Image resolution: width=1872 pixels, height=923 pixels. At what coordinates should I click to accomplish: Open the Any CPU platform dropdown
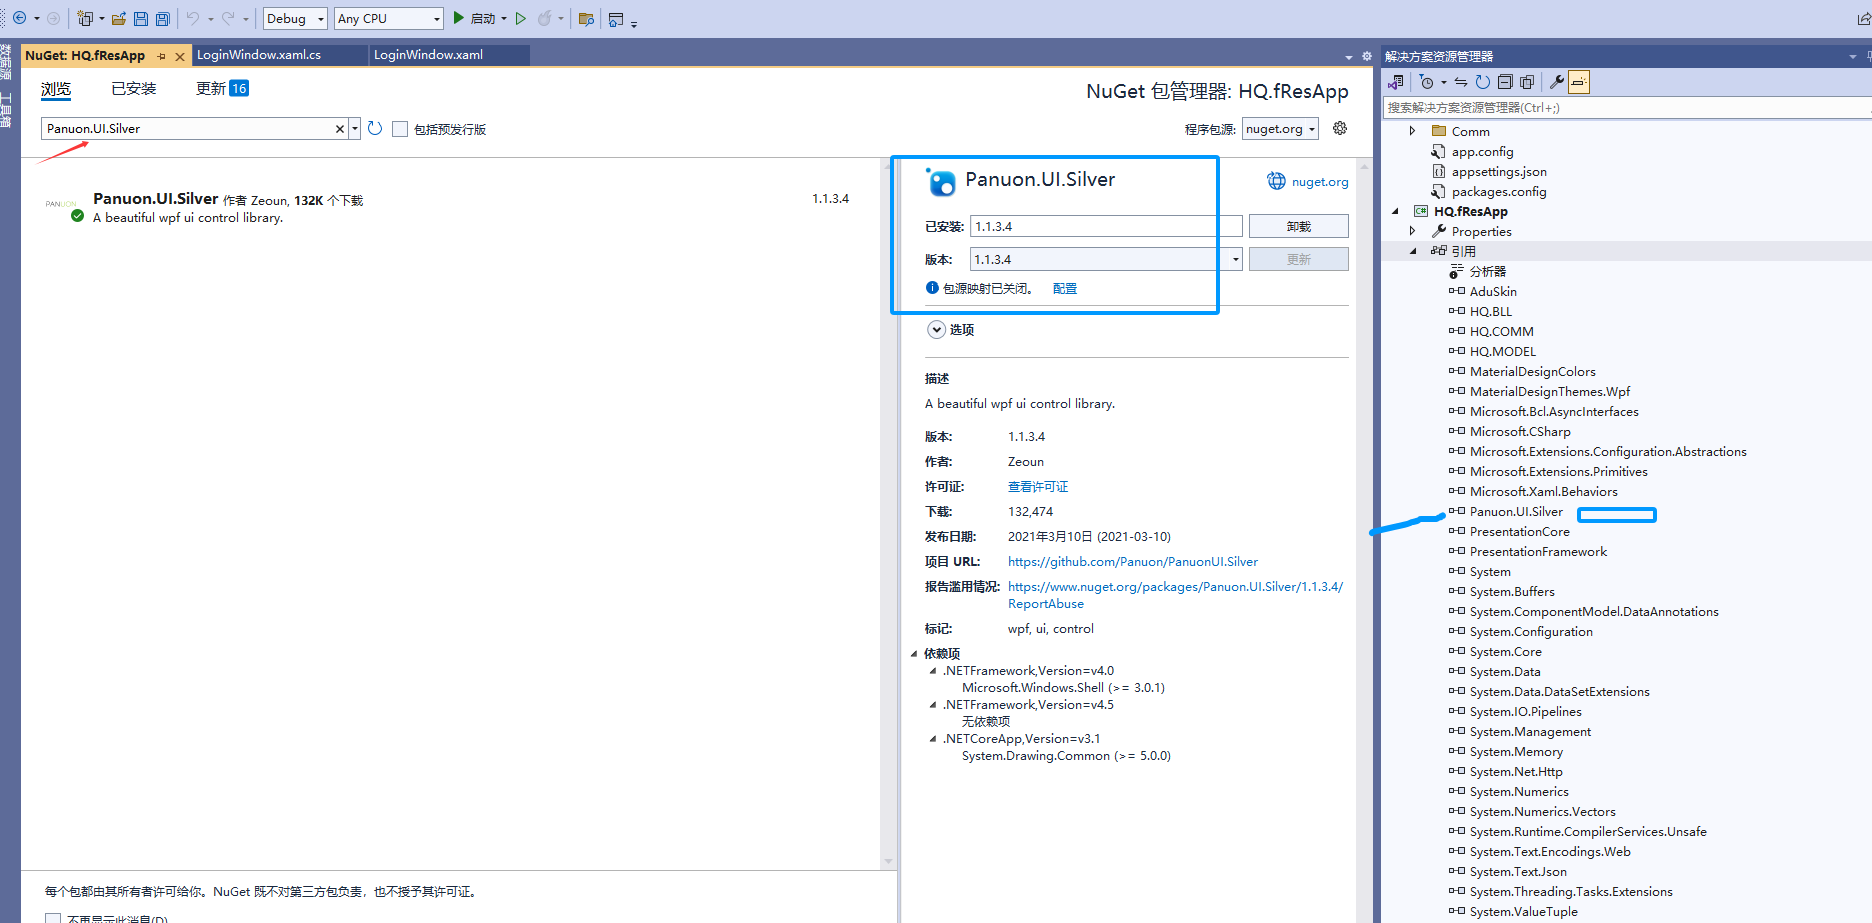pyautogui.click(x=389, y=18)
